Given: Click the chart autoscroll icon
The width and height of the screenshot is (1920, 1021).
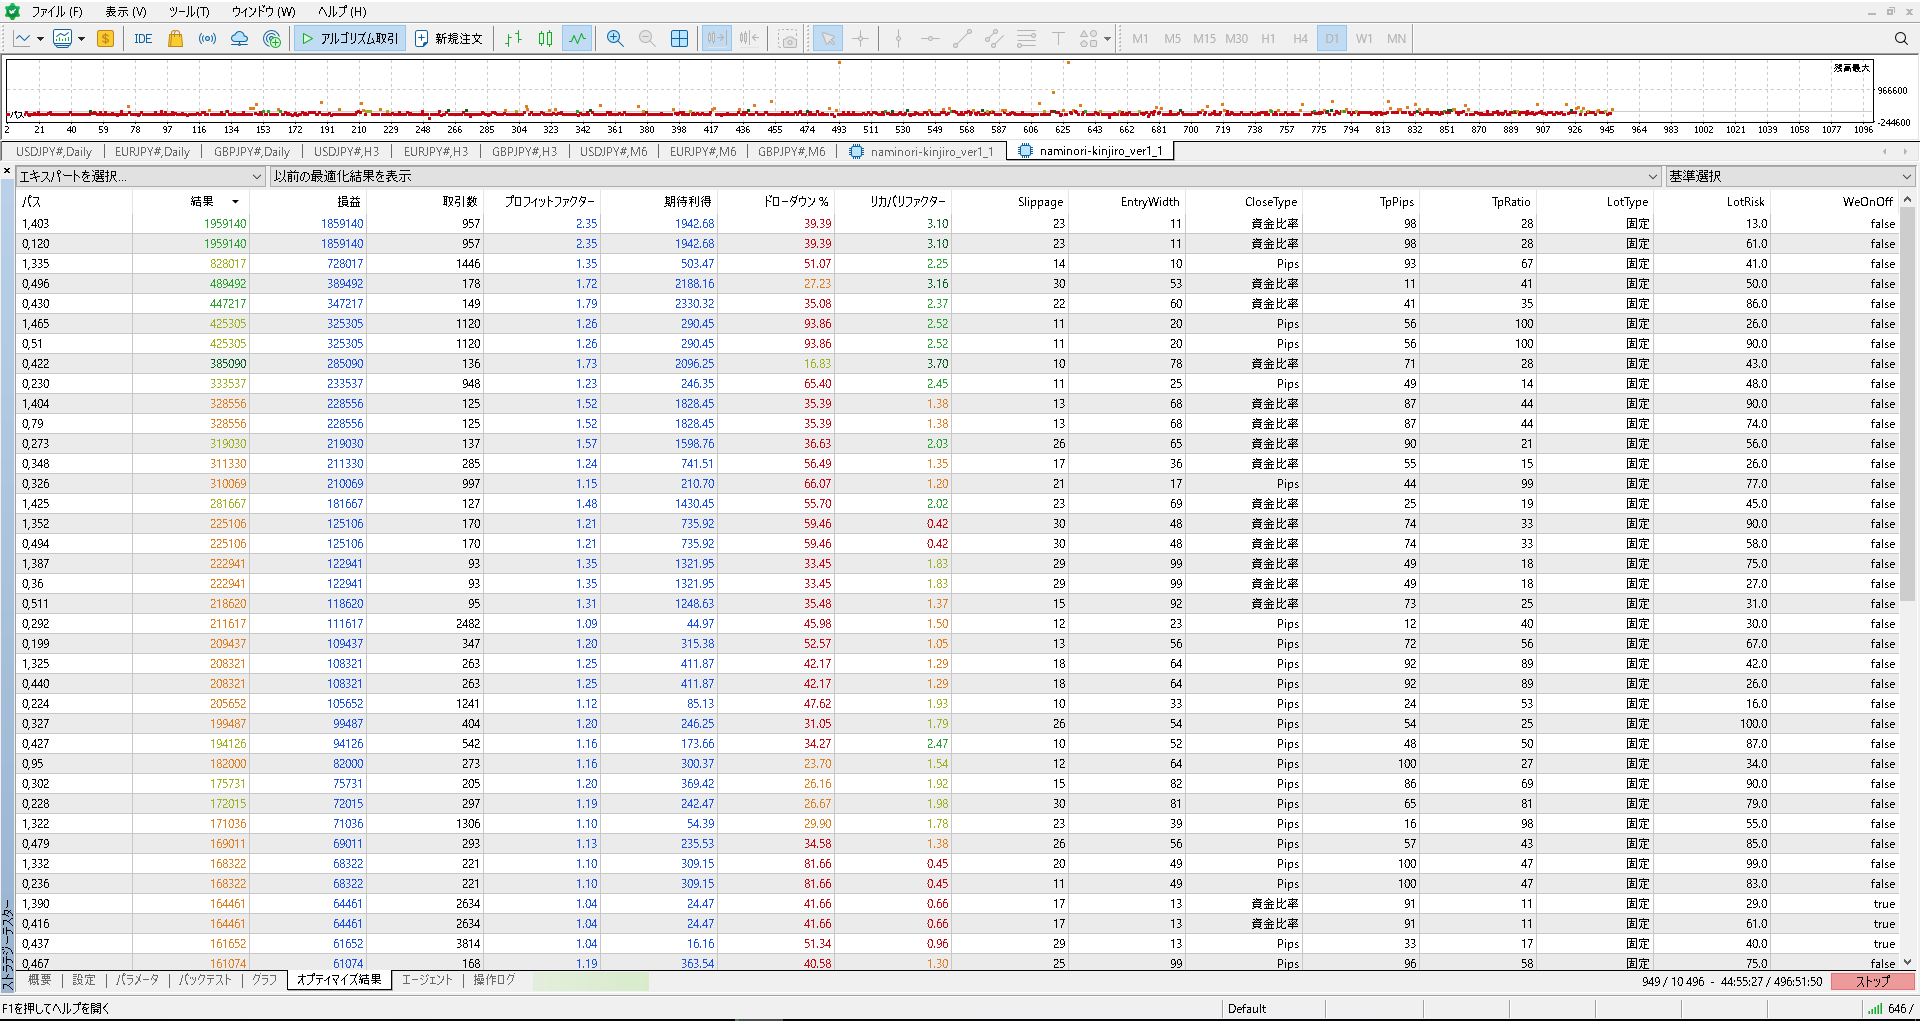Looking at the screenshot, I should click(x=749, y=39).
